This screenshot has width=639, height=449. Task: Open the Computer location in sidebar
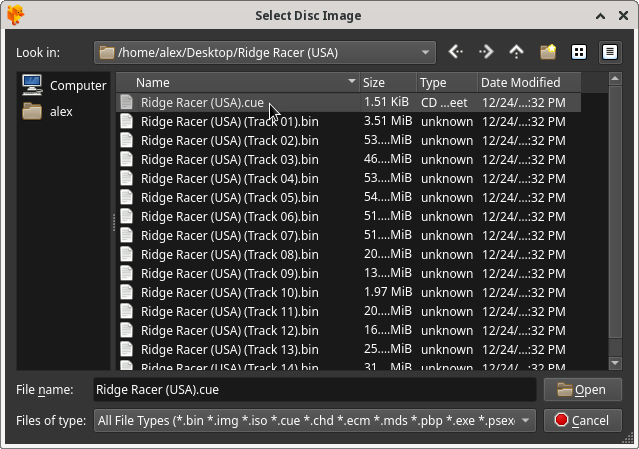(64, 86)
